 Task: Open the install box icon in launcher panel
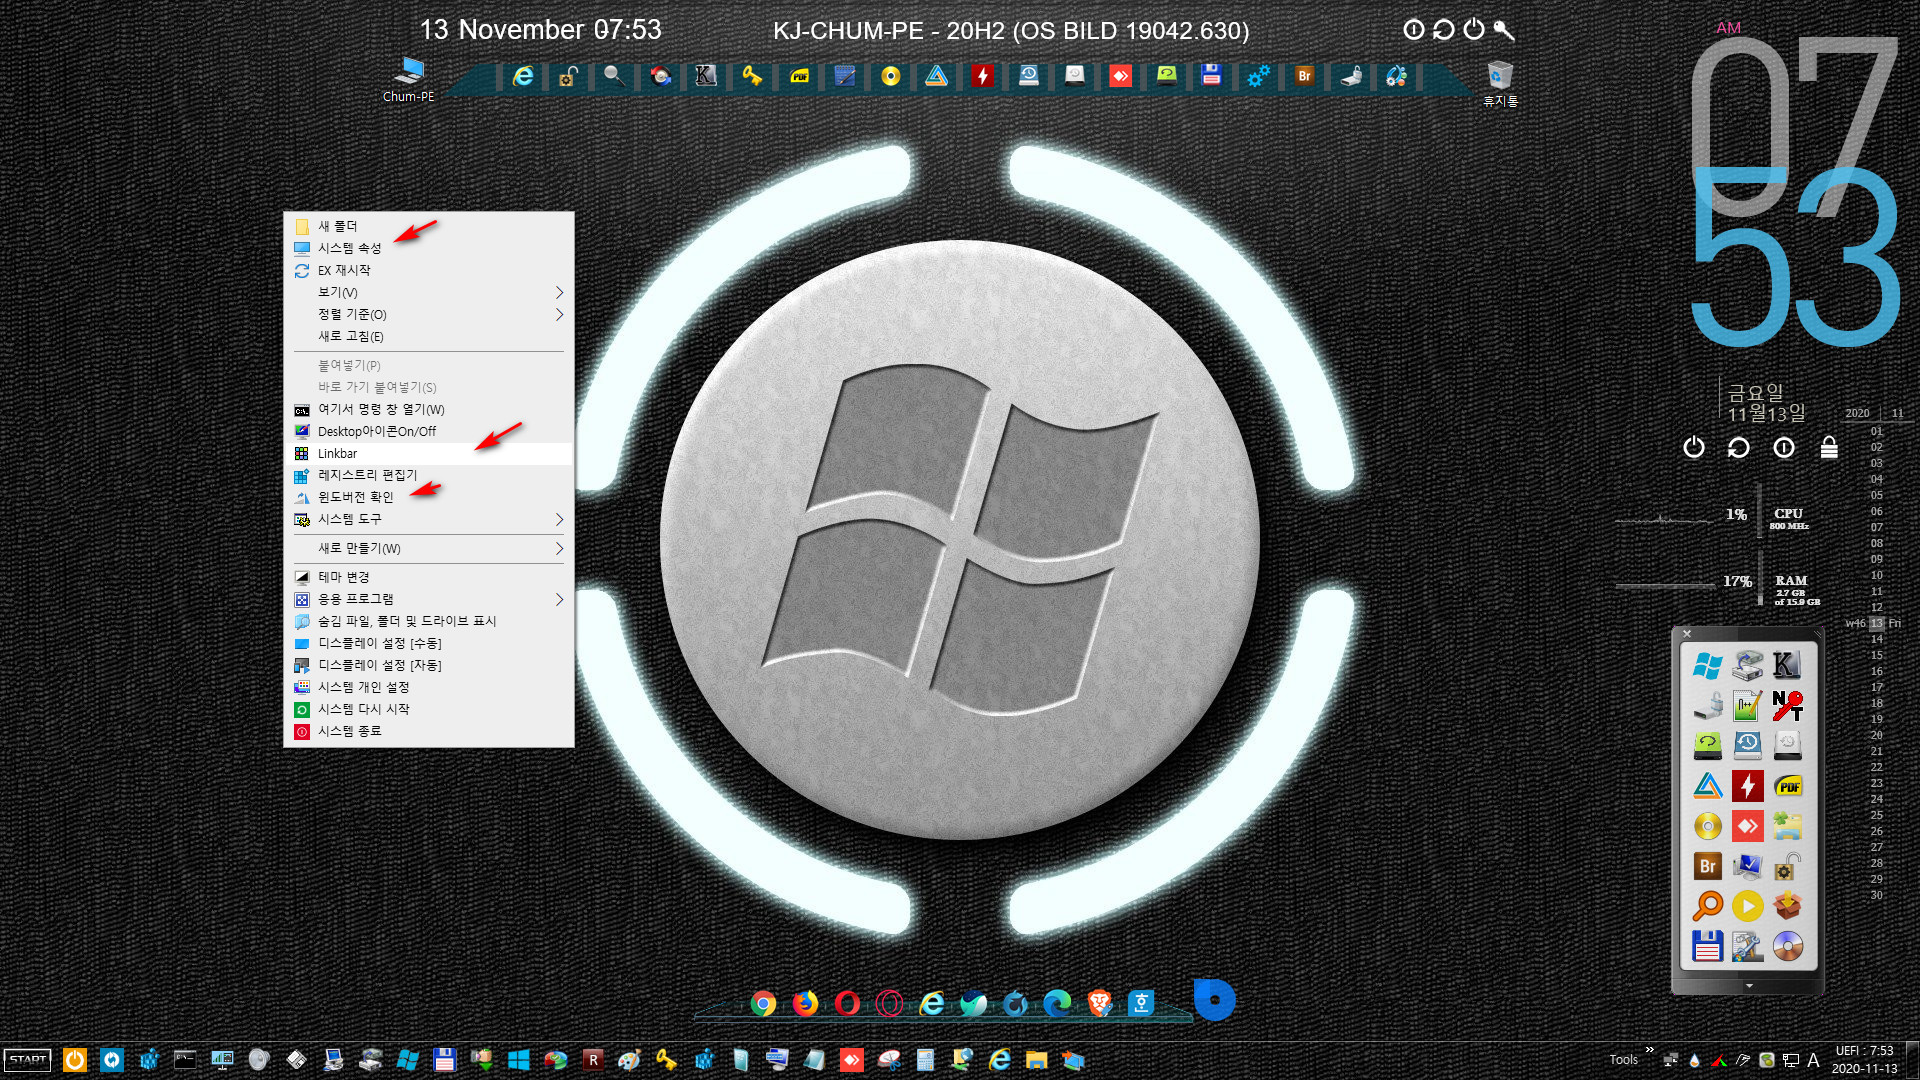[1787, 906]
